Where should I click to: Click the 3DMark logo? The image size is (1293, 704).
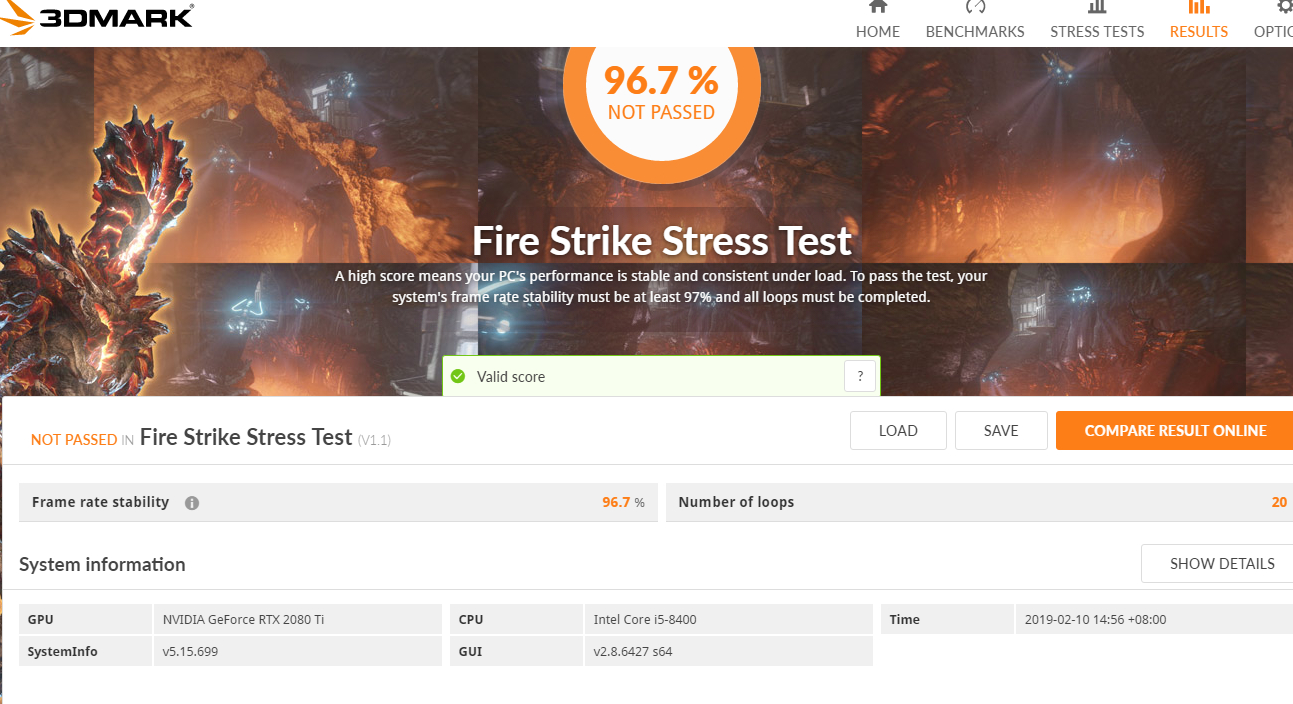click(x=97, y=18)
